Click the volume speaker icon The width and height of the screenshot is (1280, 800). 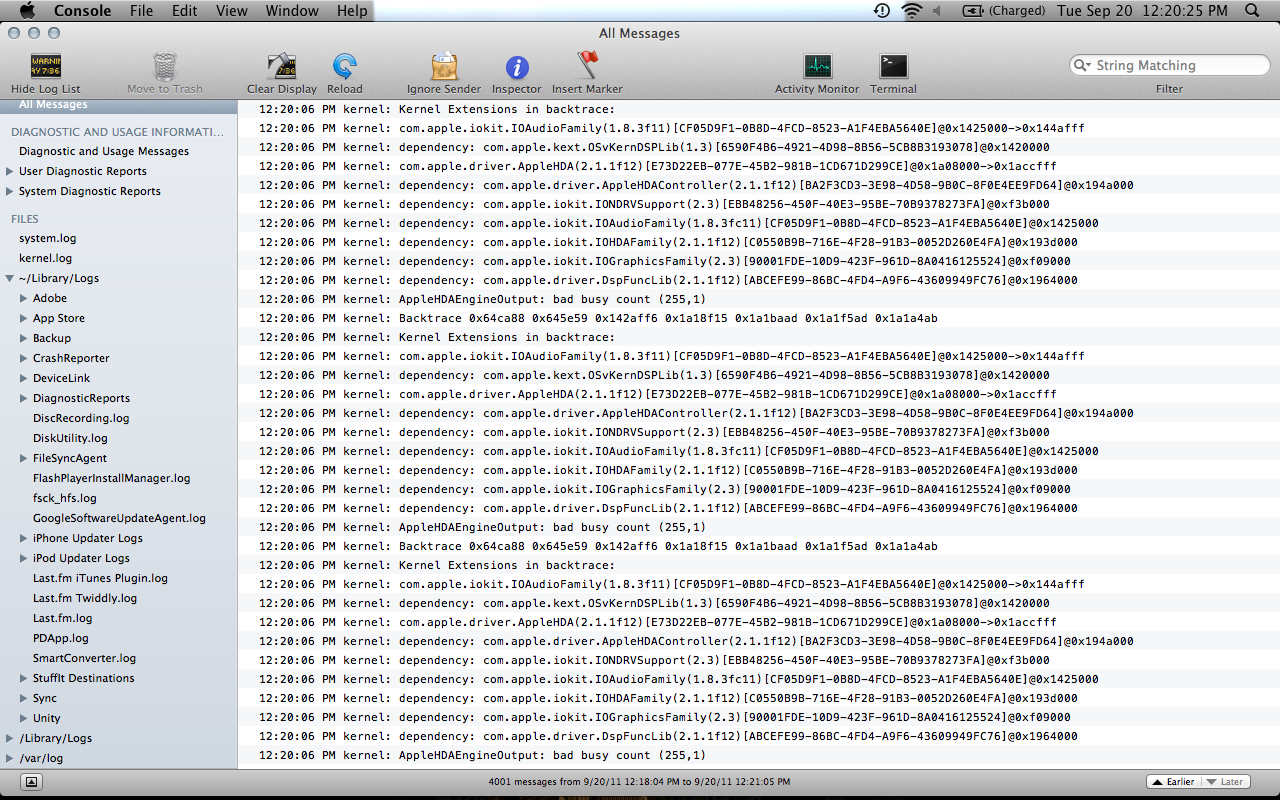[938, 11]
